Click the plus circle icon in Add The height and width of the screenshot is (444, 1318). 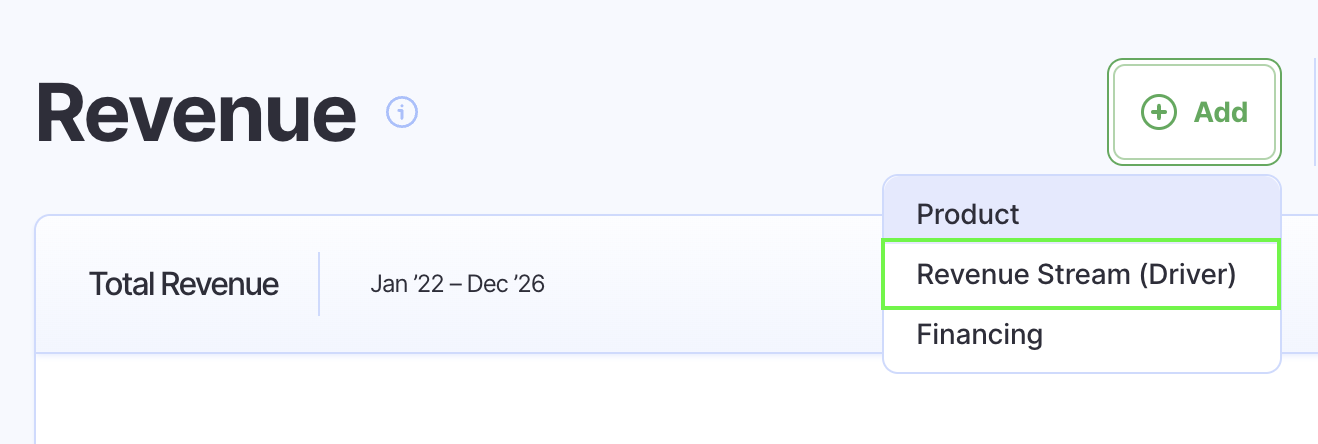point(1158,112)
